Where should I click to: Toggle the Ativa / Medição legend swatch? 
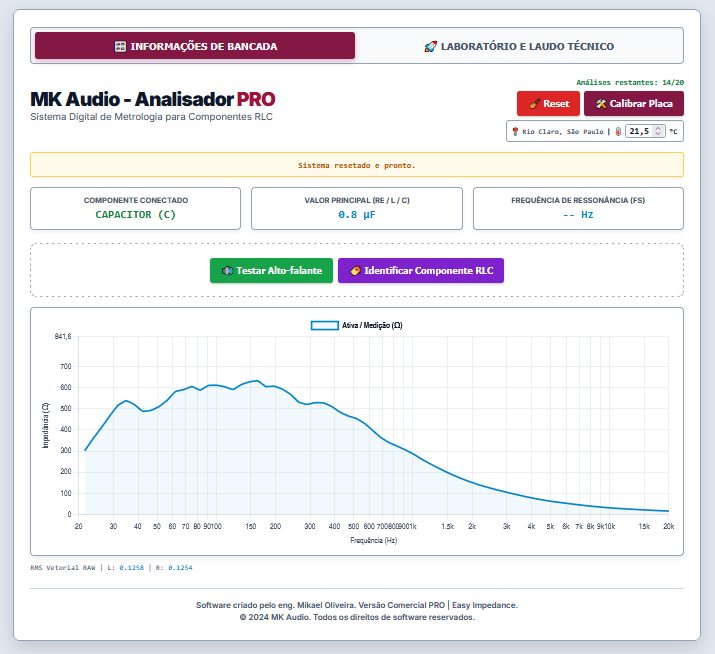pyautogui.click(x=325, y=325)
